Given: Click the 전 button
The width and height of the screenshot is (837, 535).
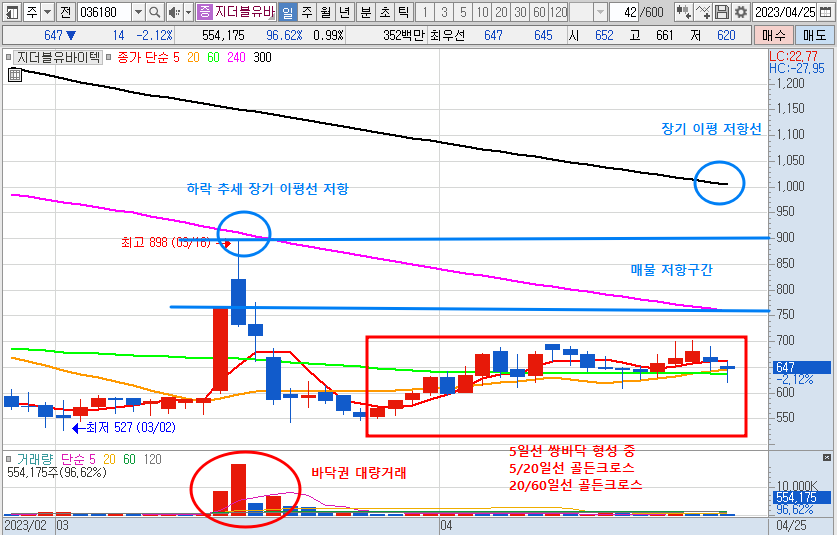Looking at the screenshot, I should pos(65,12).
